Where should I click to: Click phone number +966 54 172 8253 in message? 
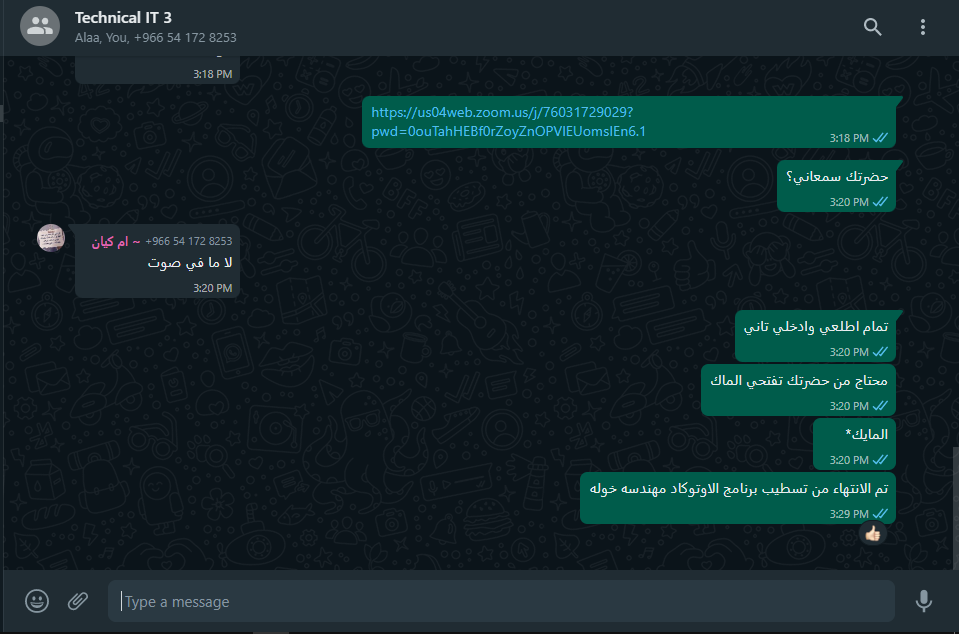pos(189,241)
